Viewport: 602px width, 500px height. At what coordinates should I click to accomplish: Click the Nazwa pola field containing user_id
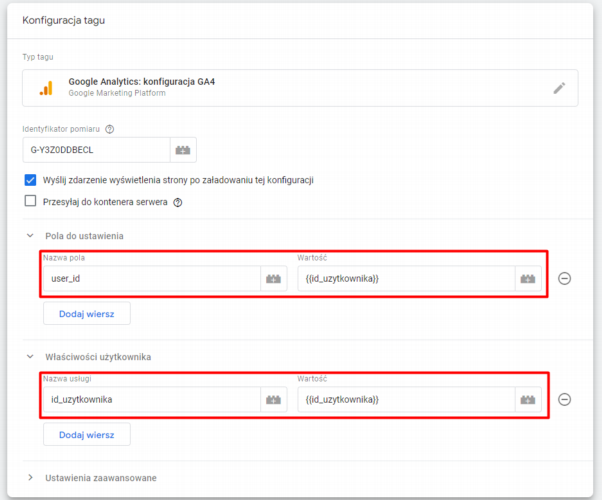pos(150,278)
